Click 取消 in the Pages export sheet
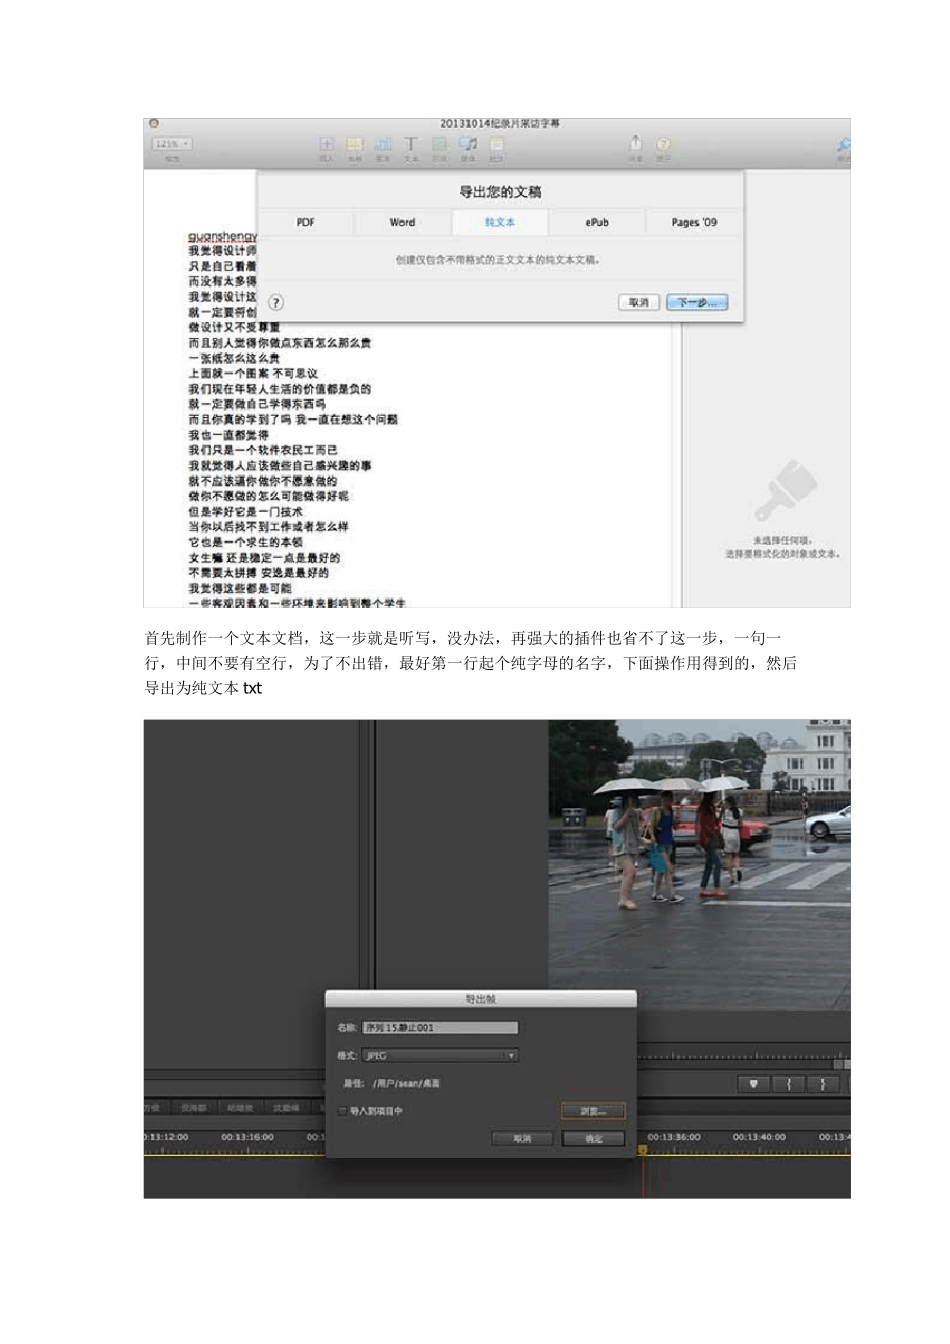Viewport: 950px width, 1344px height. 638,302
